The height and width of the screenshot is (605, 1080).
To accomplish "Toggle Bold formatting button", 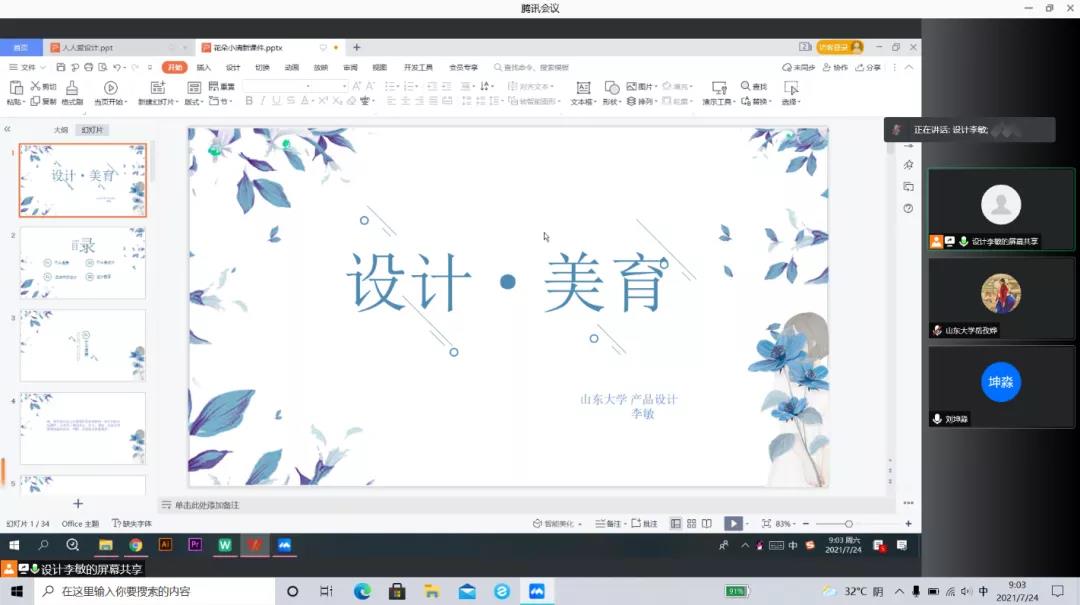I will (249, 101).
